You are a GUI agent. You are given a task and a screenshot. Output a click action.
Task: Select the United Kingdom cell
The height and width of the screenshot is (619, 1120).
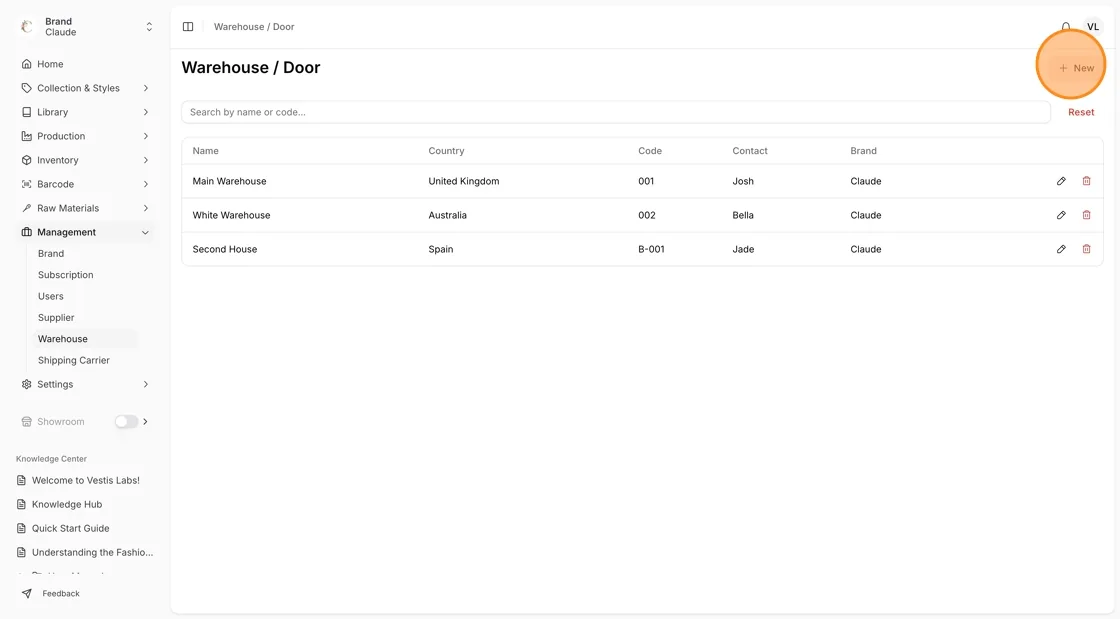[464, 181]
